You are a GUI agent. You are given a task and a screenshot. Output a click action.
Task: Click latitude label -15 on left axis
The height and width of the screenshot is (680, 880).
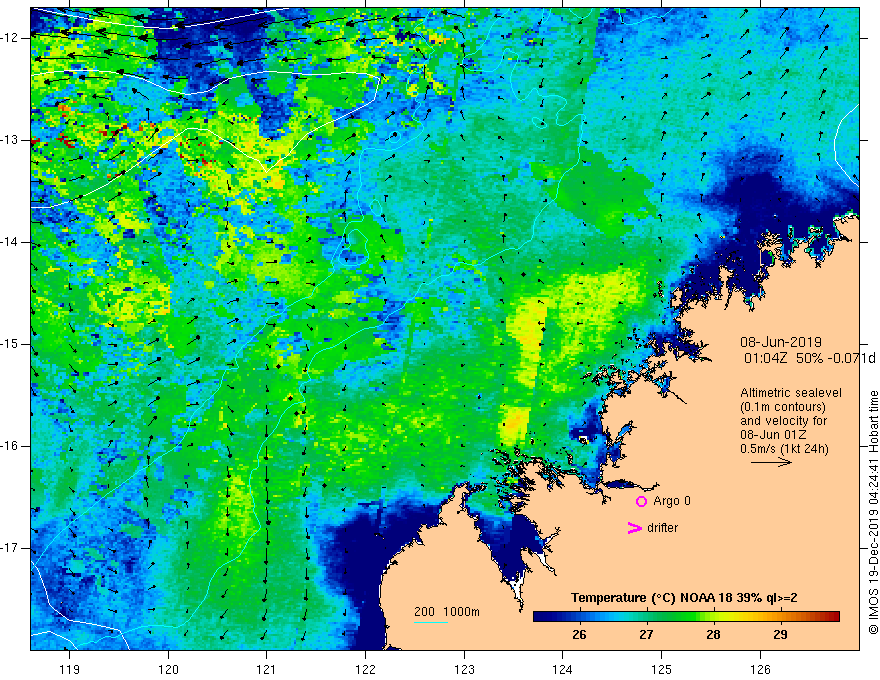(x=11, y=344)
